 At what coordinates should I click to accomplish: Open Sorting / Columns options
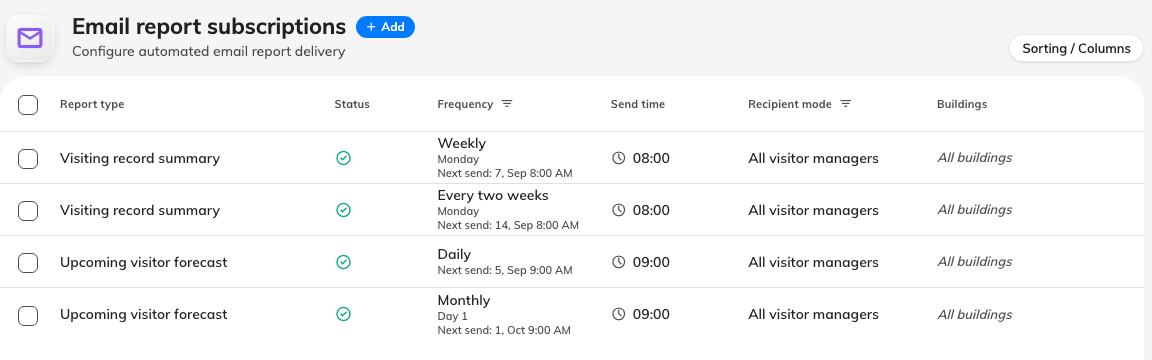coord(1076,48)
